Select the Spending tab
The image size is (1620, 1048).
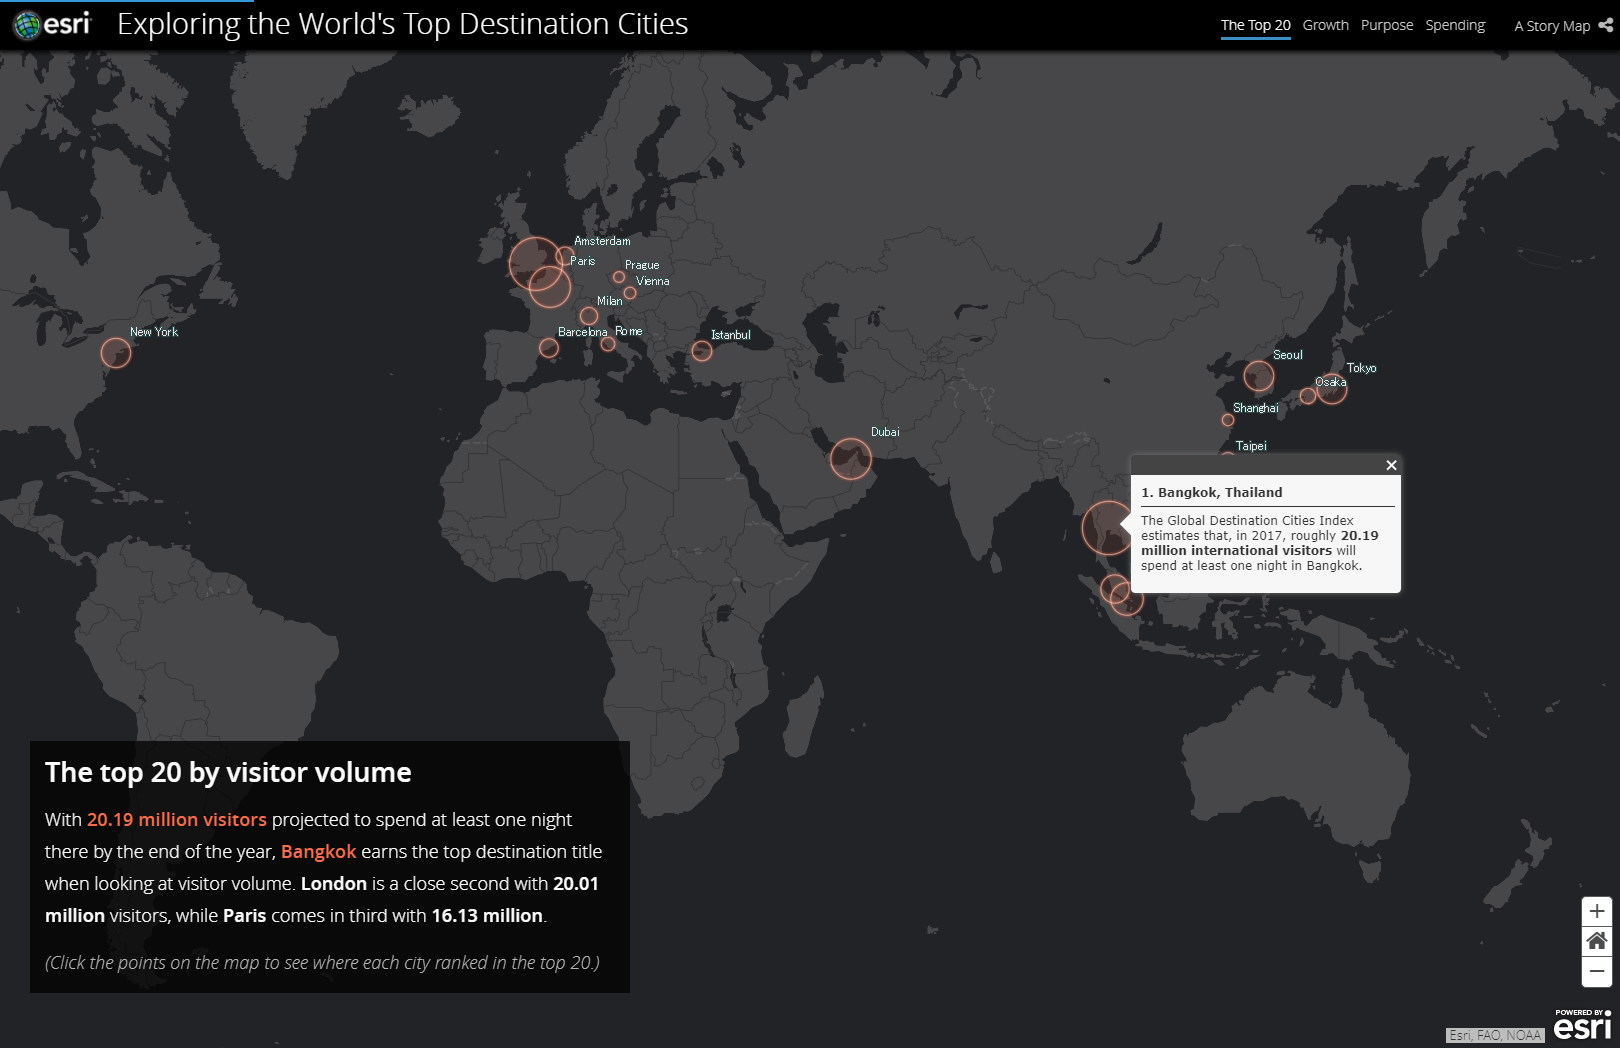click(x=1454, y=25)
